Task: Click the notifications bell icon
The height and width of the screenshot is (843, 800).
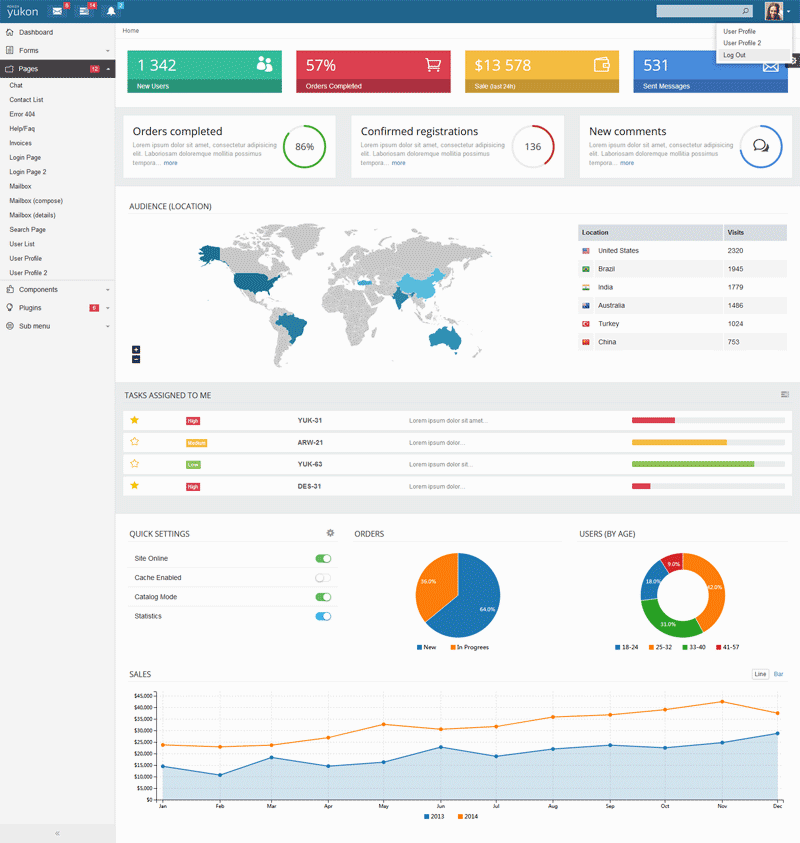Action: coord(110,11)
